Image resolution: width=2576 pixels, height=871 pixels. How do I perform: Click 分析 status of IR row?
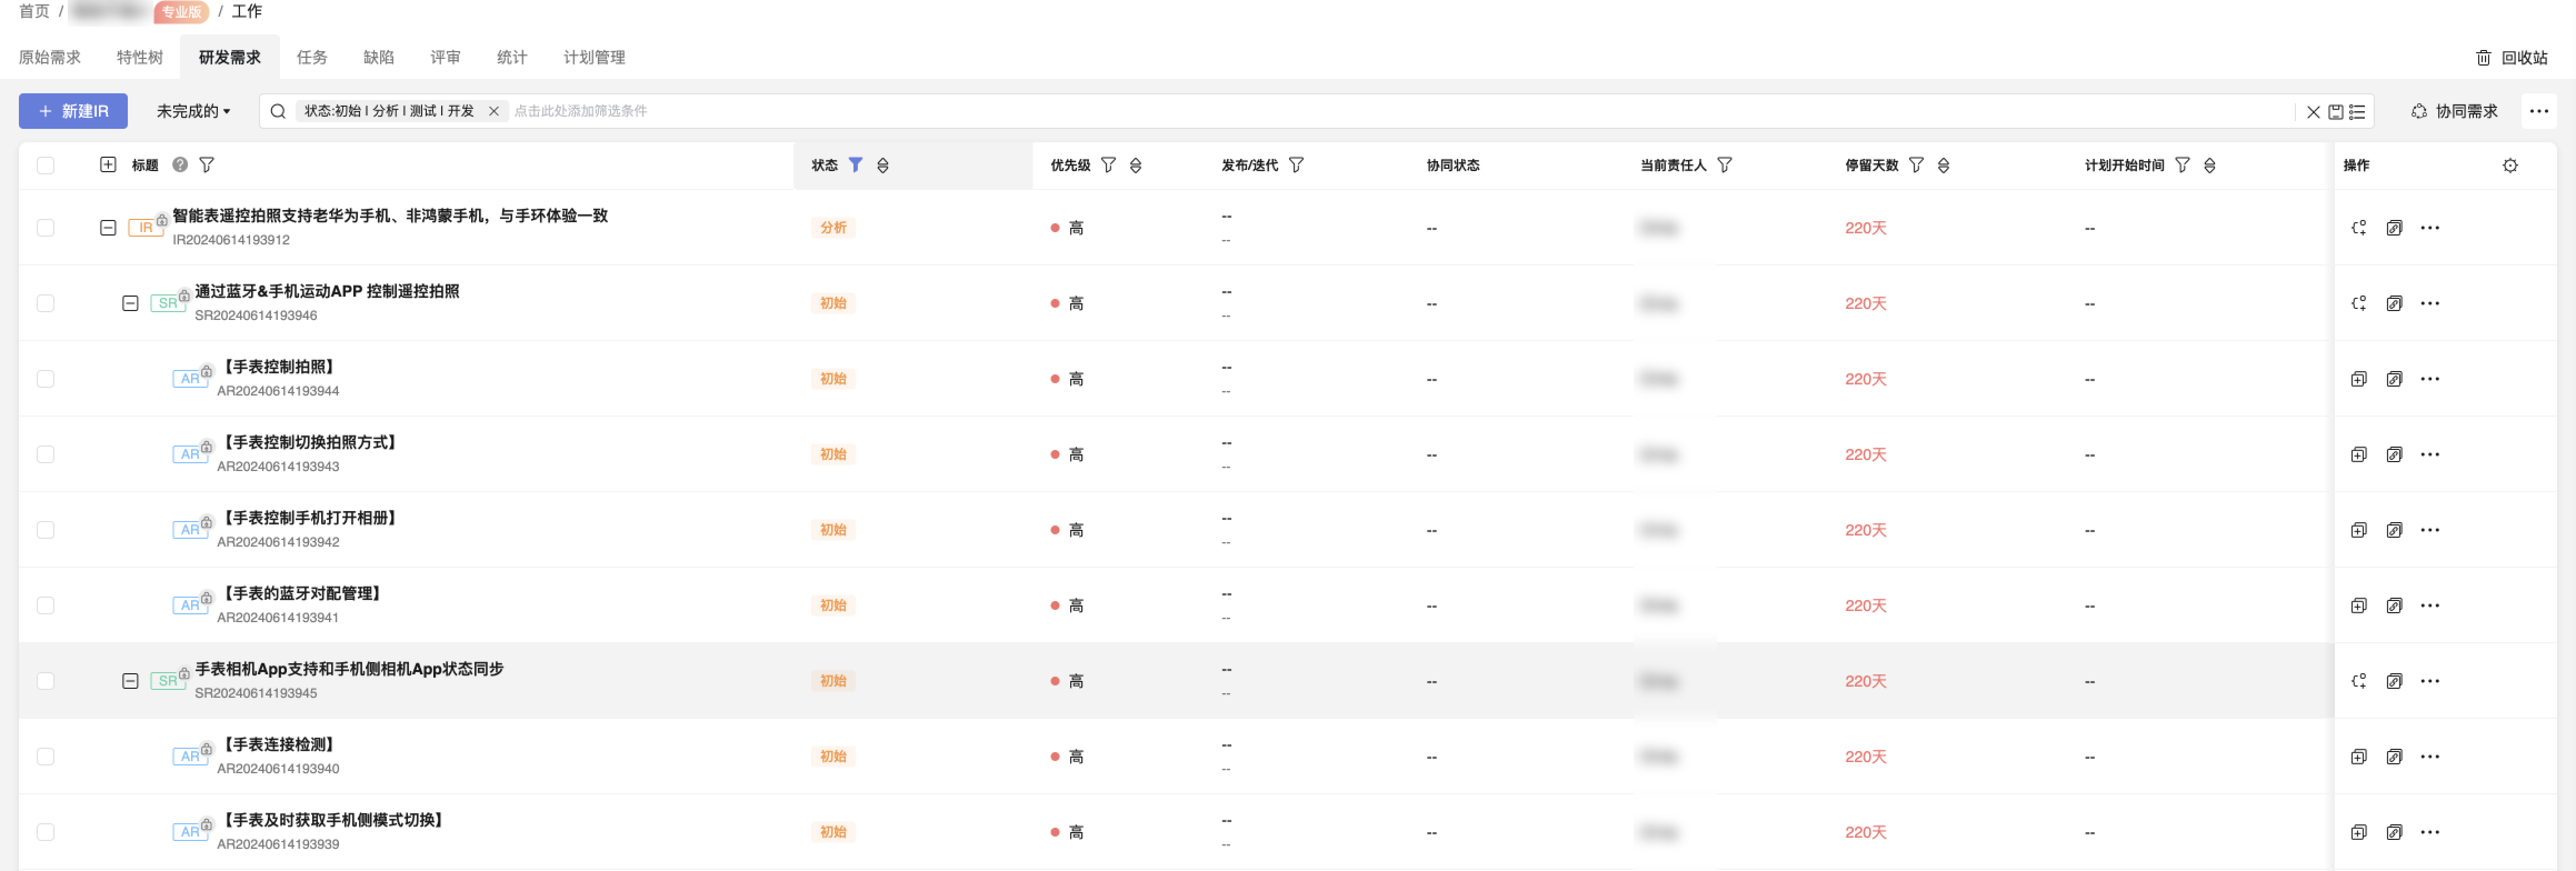pyautogui.click(x=833, y=228)
